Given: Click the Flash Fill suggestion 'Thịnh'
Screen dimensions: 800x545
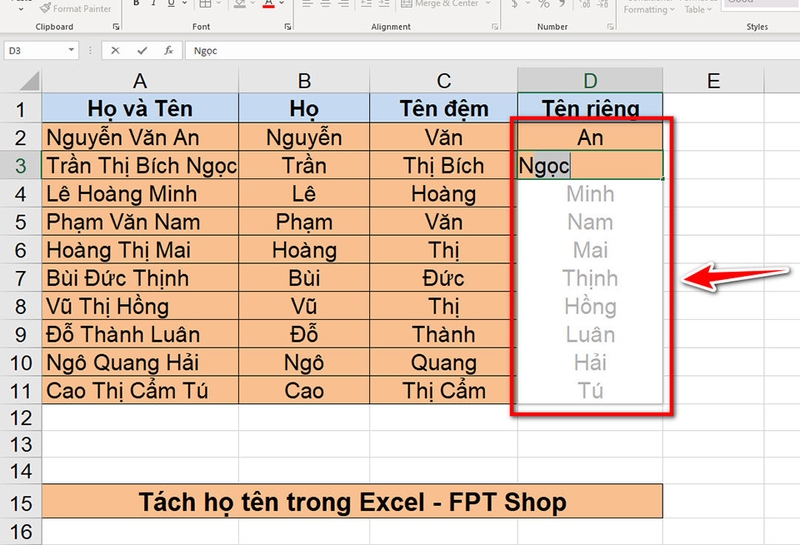Looking at the screenshot, I should (590, 278).
